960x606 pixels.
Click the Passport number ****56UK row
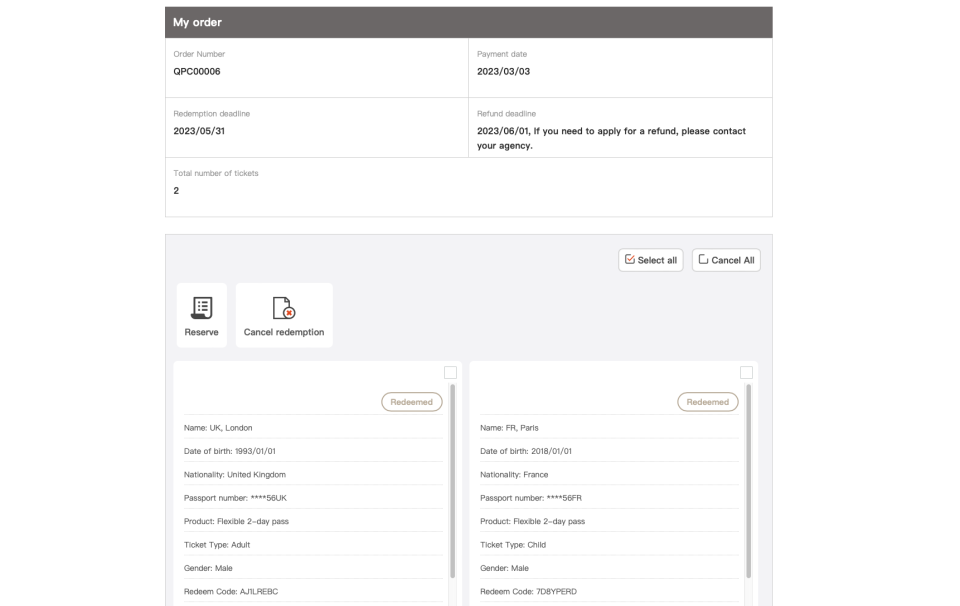[x=313, y=498]
